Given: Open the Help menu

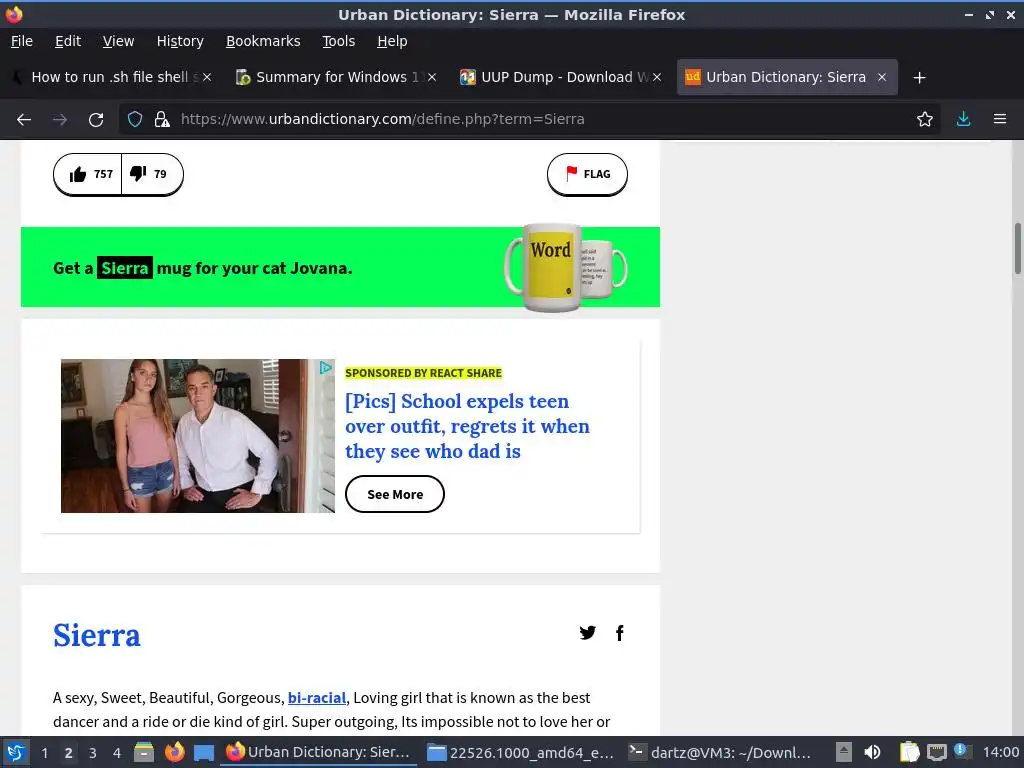Looking at the screenshot, I should point(392,41).
